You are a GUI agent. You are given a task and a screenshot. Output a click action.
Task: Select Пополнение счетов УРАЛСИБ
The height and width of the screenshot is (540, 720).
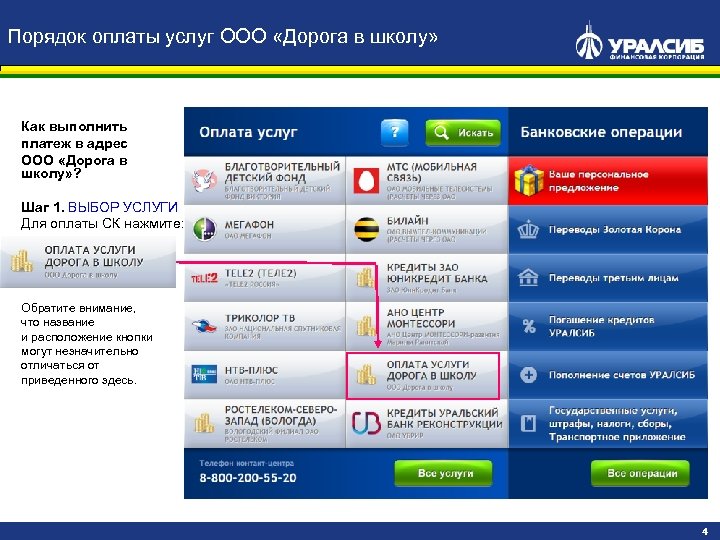(x=608, y=375)
